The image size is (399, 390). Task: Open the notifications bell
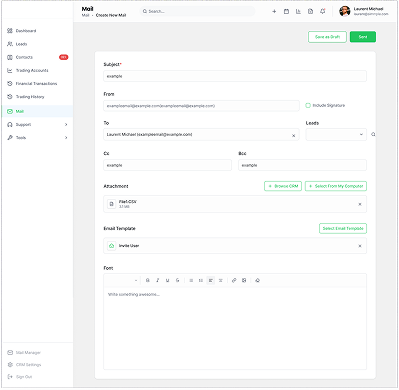[x=322, y=11]
